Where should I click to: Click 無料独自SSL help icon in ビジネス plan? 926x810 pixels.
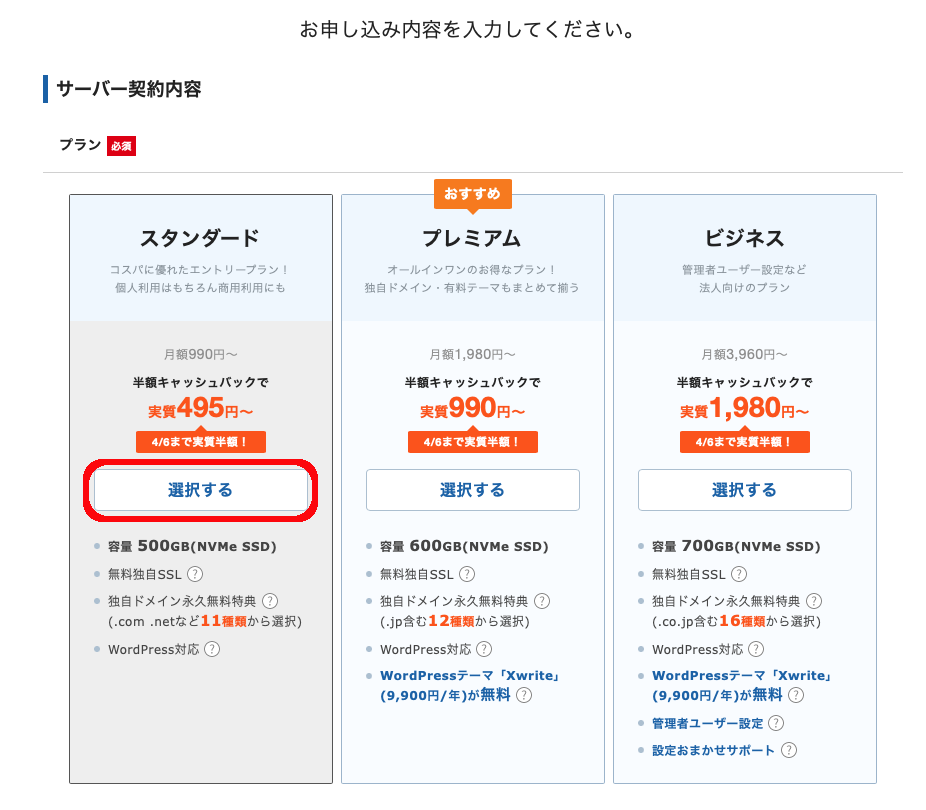coord(740,574)
